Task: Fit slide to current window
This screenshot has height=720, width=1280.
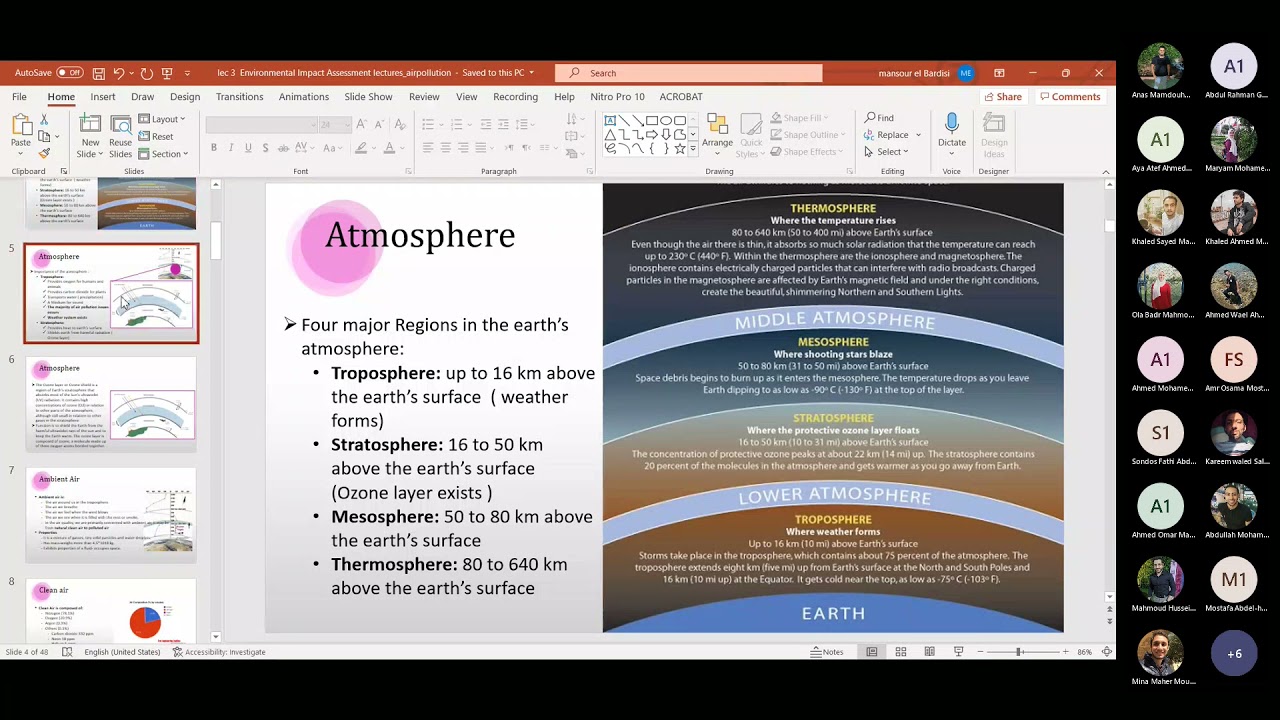Action: click(1107, 652)
